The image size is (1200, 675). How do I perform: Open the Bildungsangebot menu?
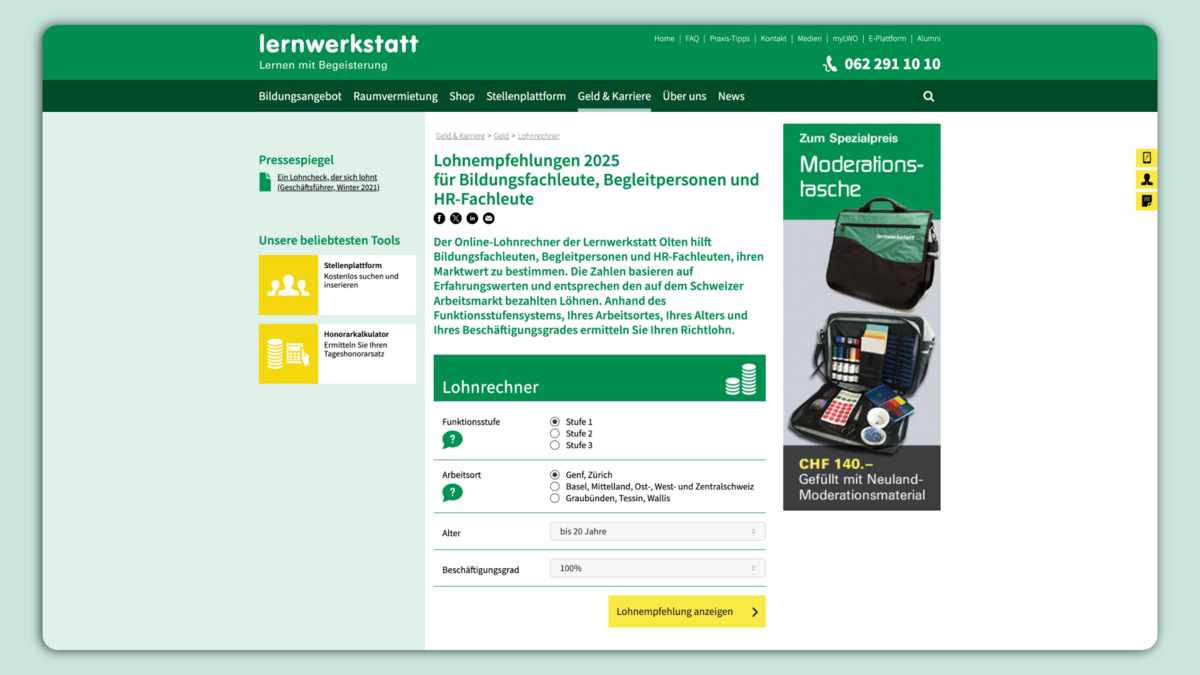[x=300, y=97]
